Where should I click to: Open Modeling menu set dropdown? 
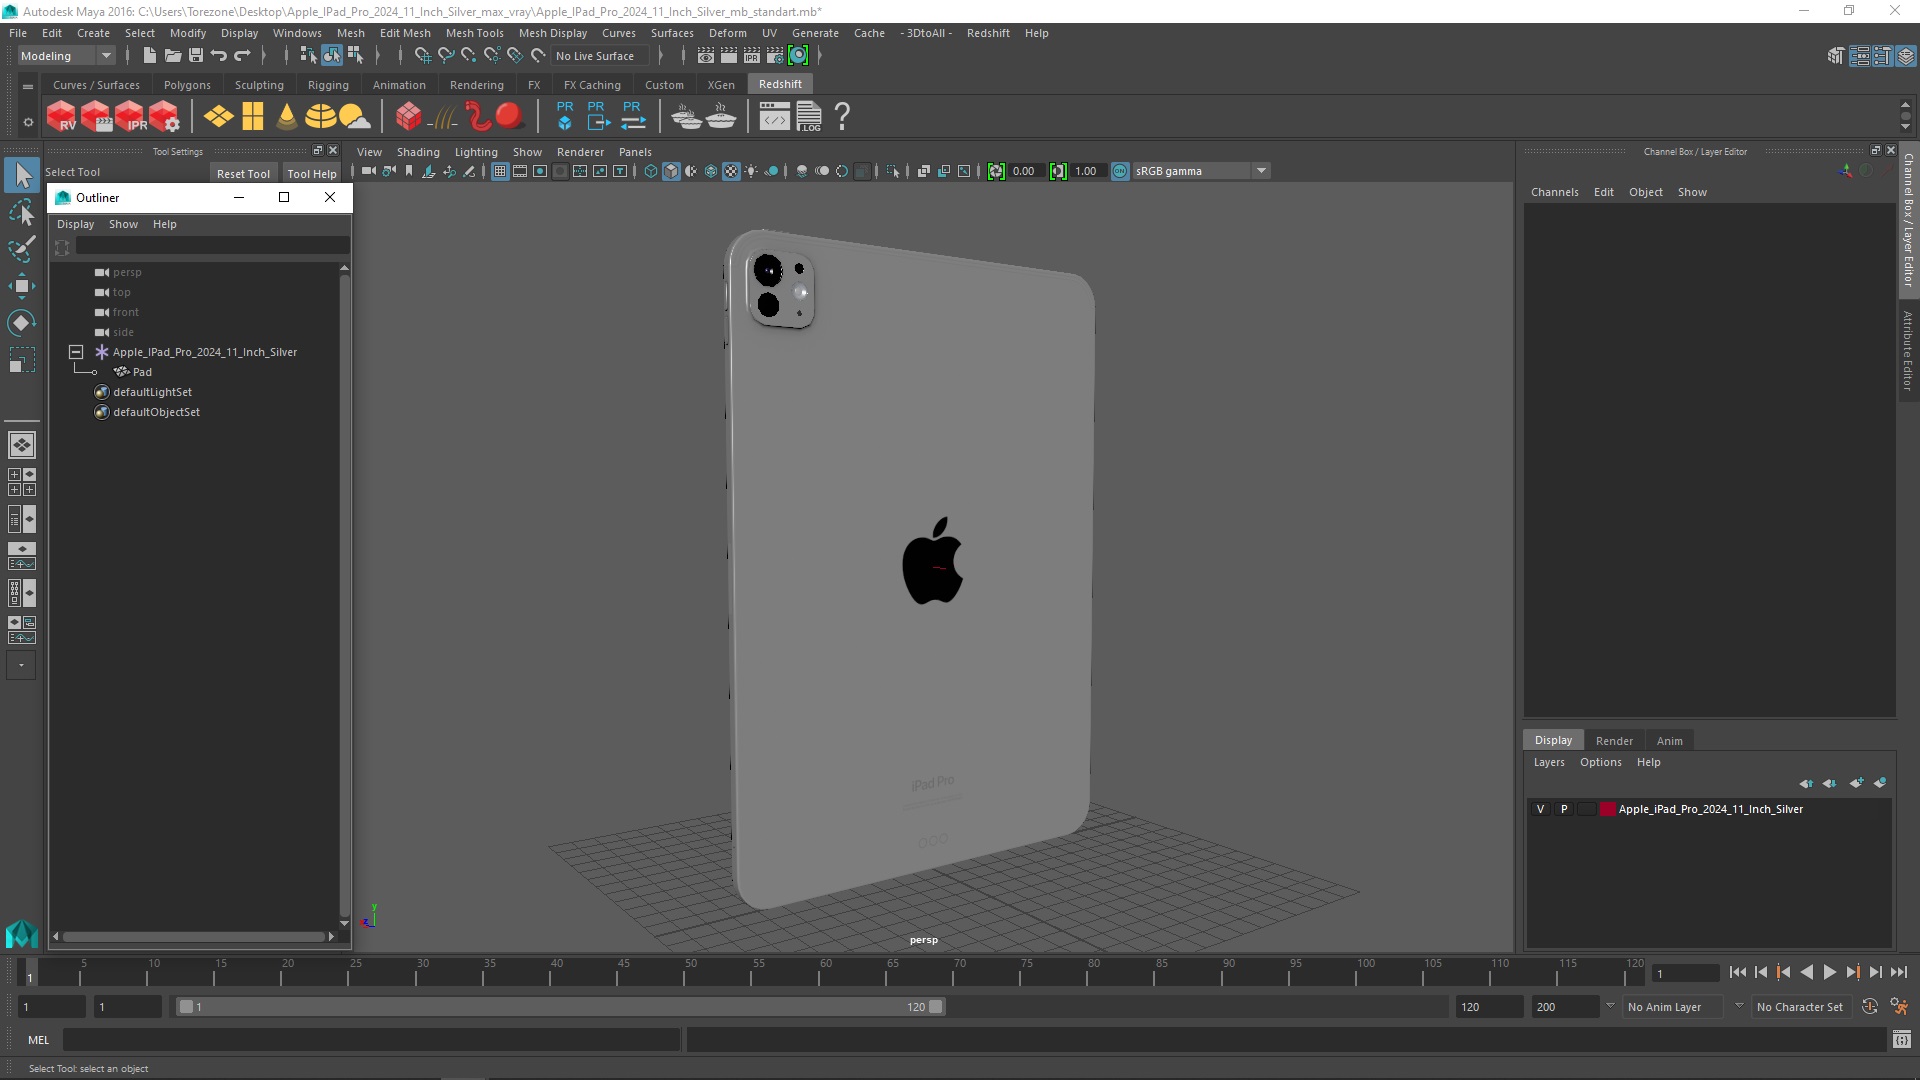click(66, 56)
